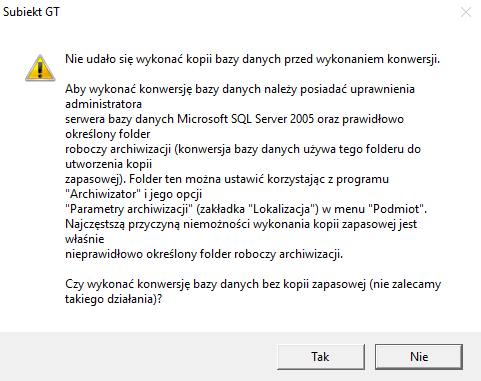Confirm conversion by clicking Tak

click(321, 357)
